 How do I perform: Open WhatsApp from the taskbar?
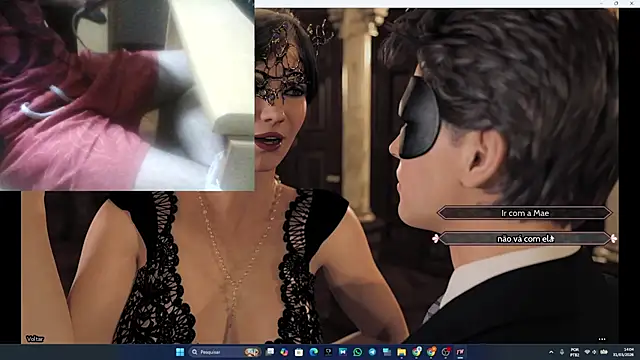(358, 352)
